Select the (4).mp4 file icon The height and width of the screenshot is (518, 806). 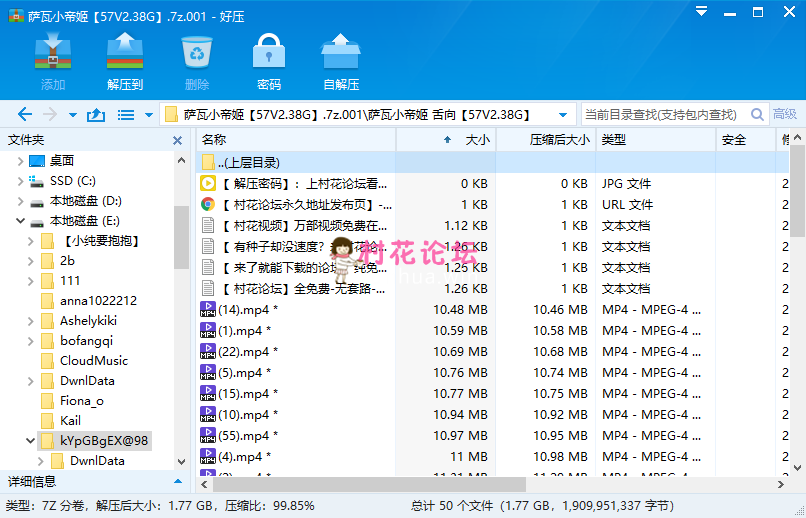(x=208, y=456)
